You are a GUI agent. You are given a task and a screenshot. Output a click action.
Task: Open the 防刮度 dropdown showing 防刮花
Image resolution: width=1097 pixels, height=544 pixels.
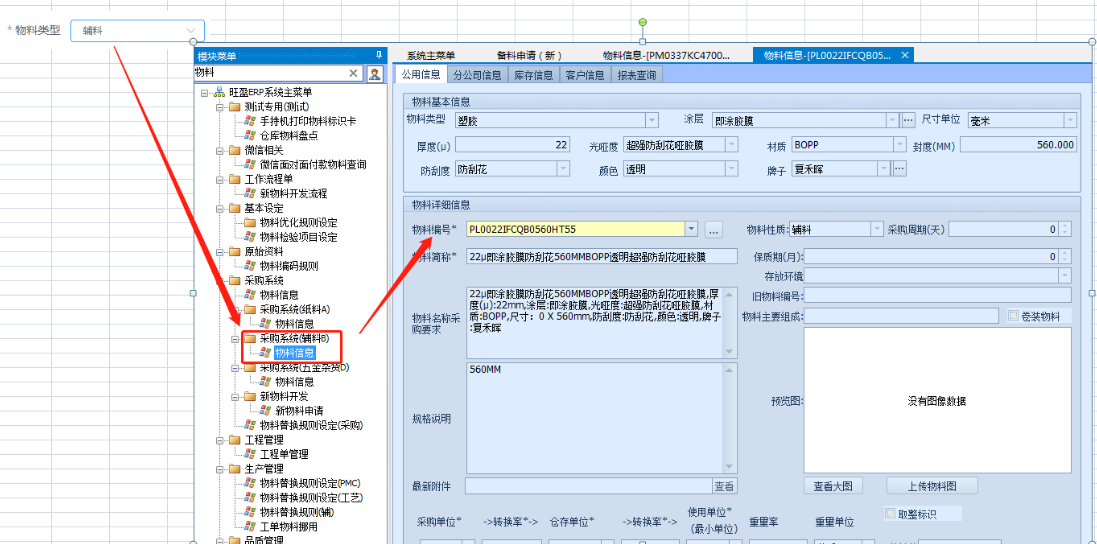click(563, 169)
